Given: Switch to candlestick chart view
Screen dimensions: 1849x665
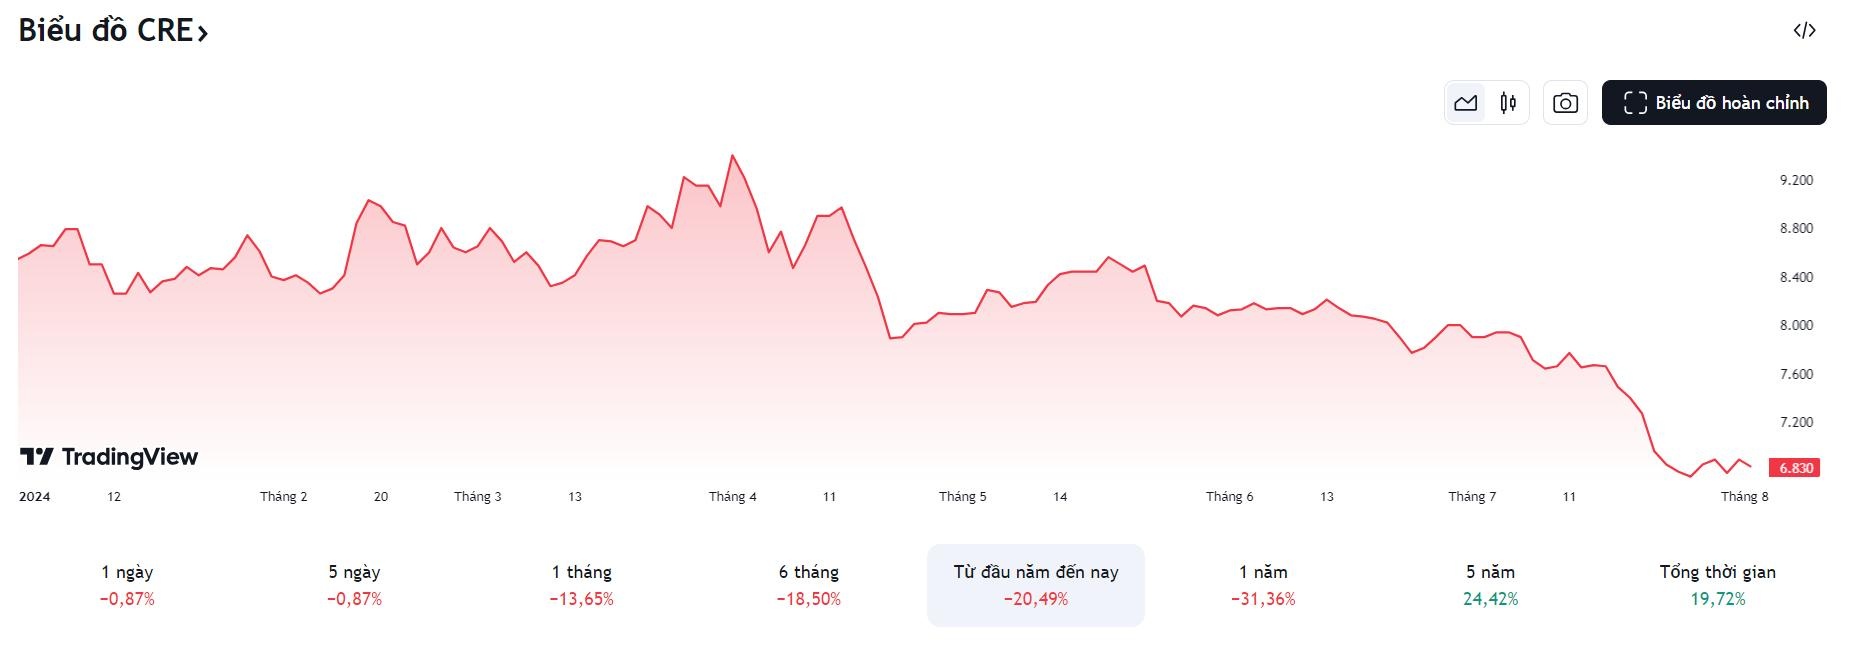Looking at the screenshot, I should coord(1508,103).
